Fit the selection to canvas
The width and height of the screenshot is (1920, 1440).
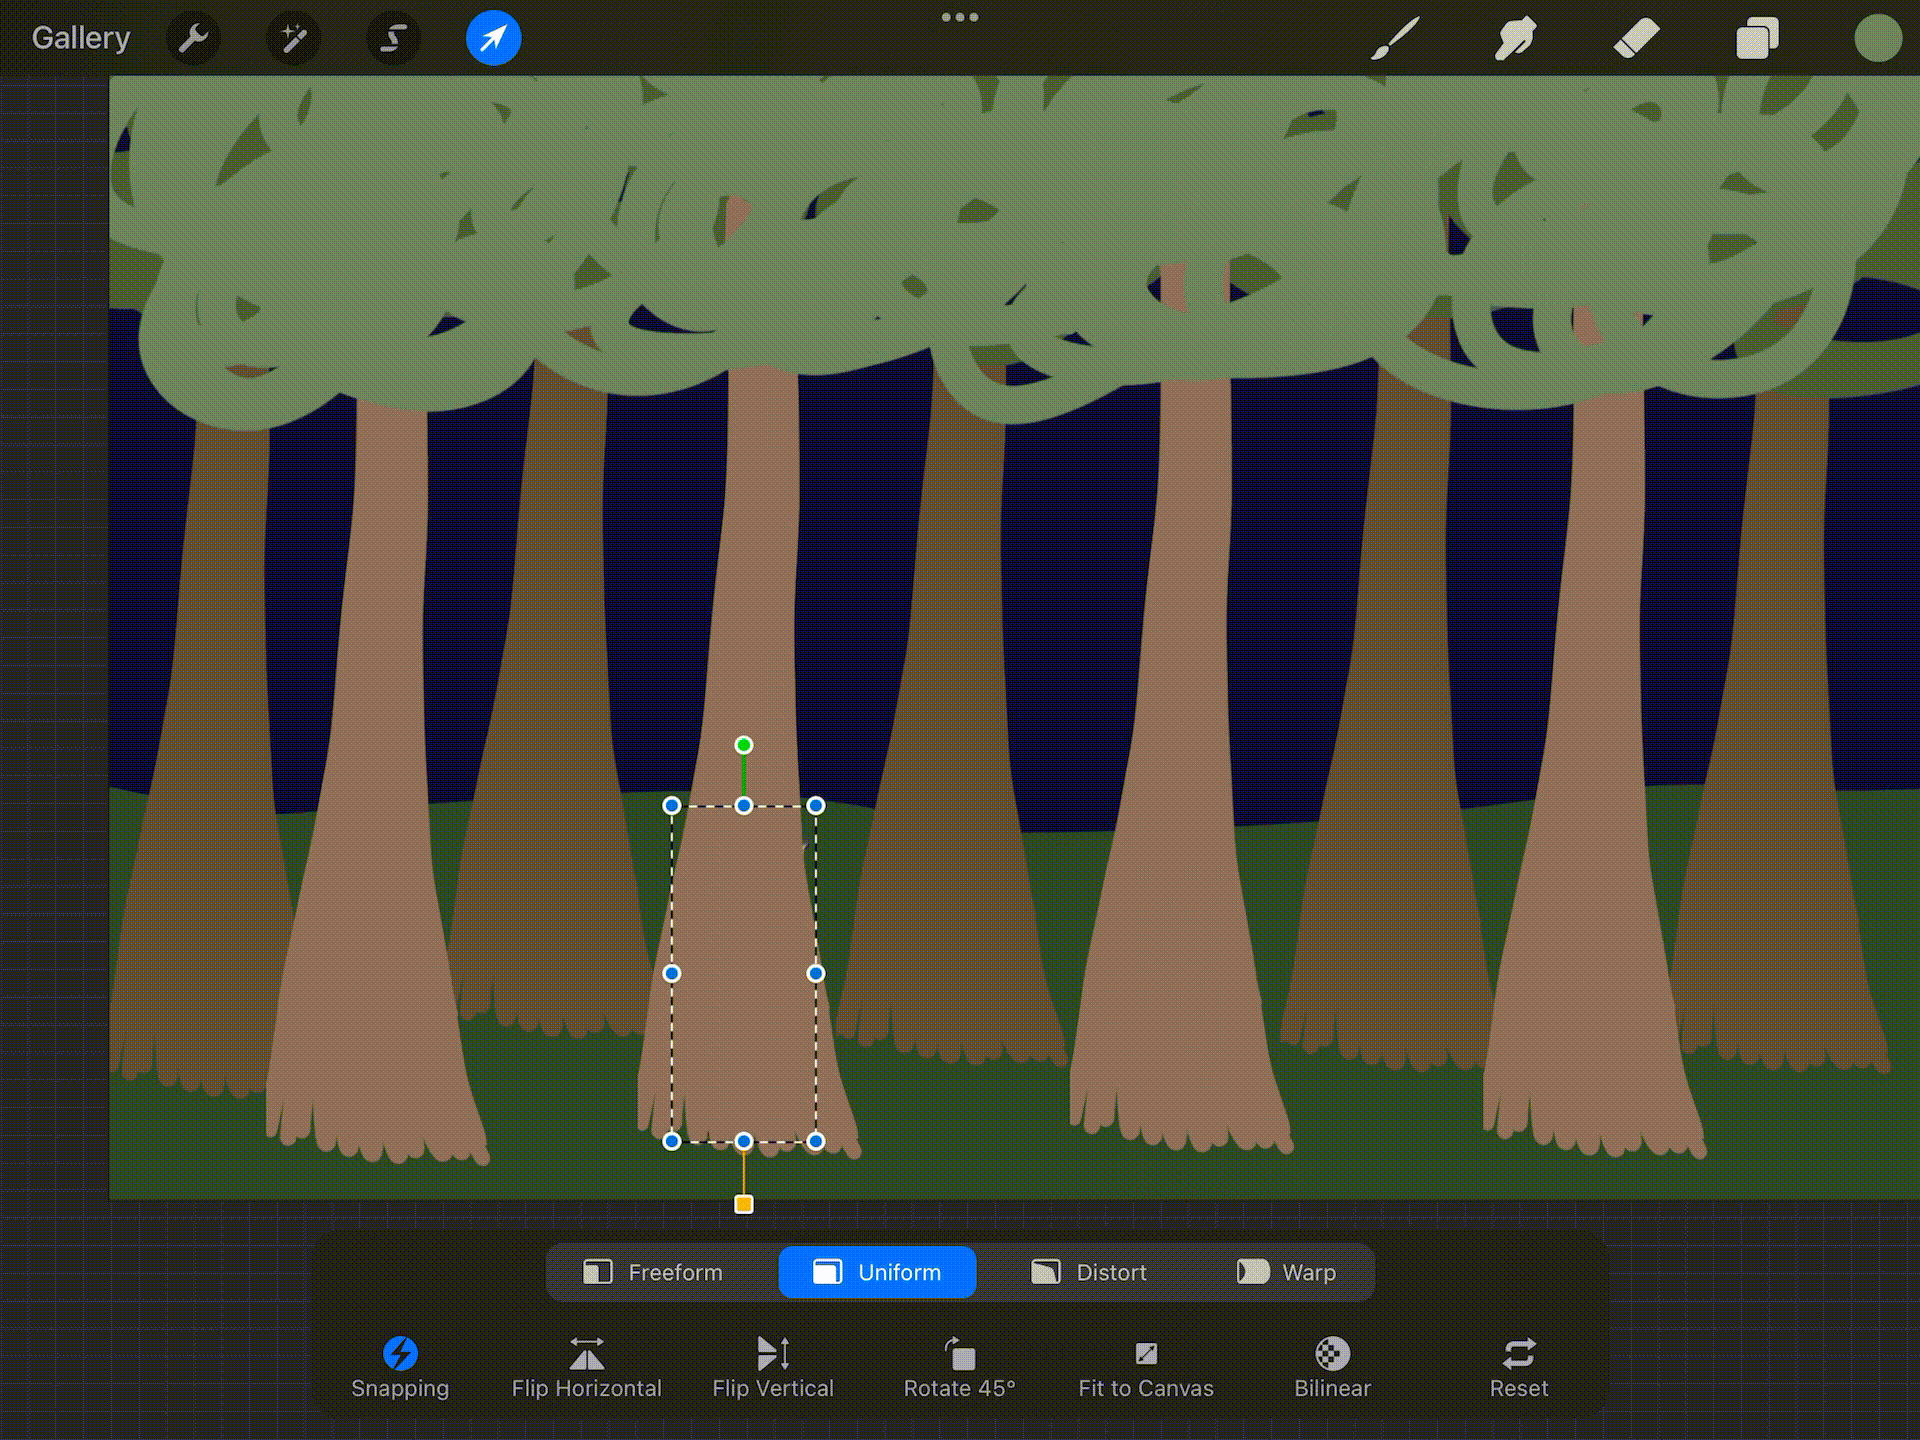point(1146,1368)
